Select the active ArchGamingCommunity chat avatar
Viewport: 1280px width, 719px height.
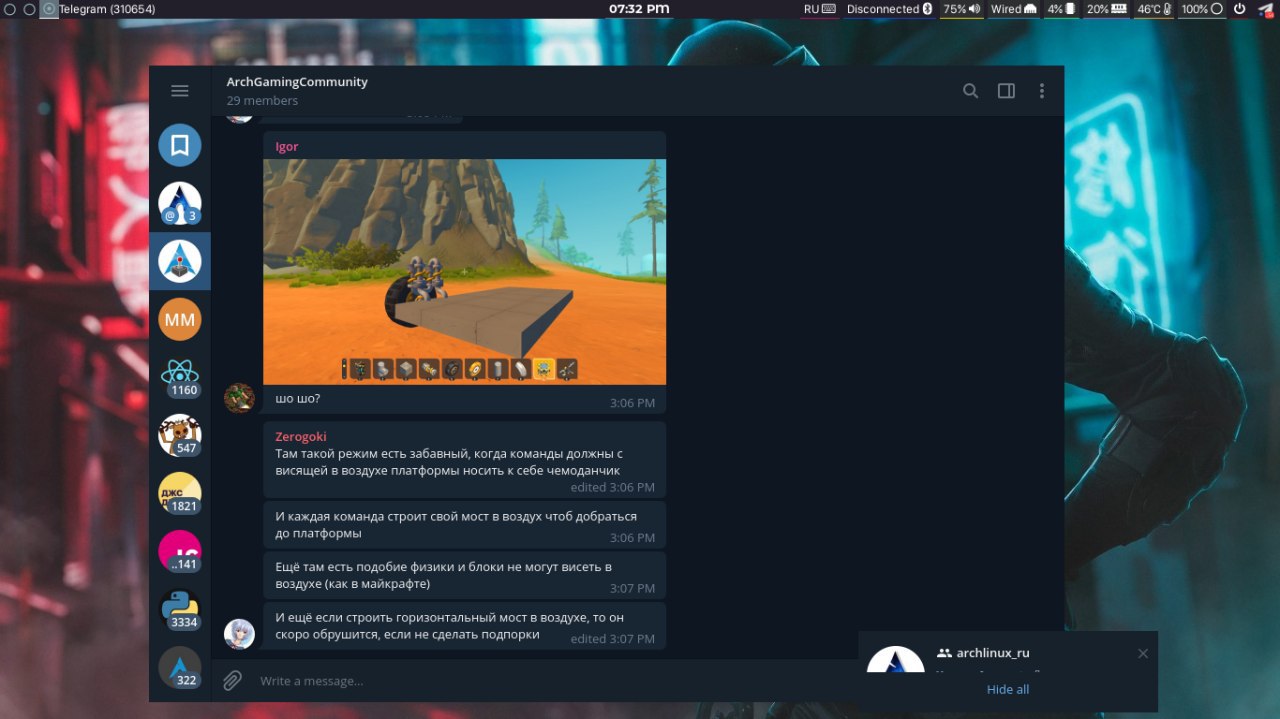(180, 262)
